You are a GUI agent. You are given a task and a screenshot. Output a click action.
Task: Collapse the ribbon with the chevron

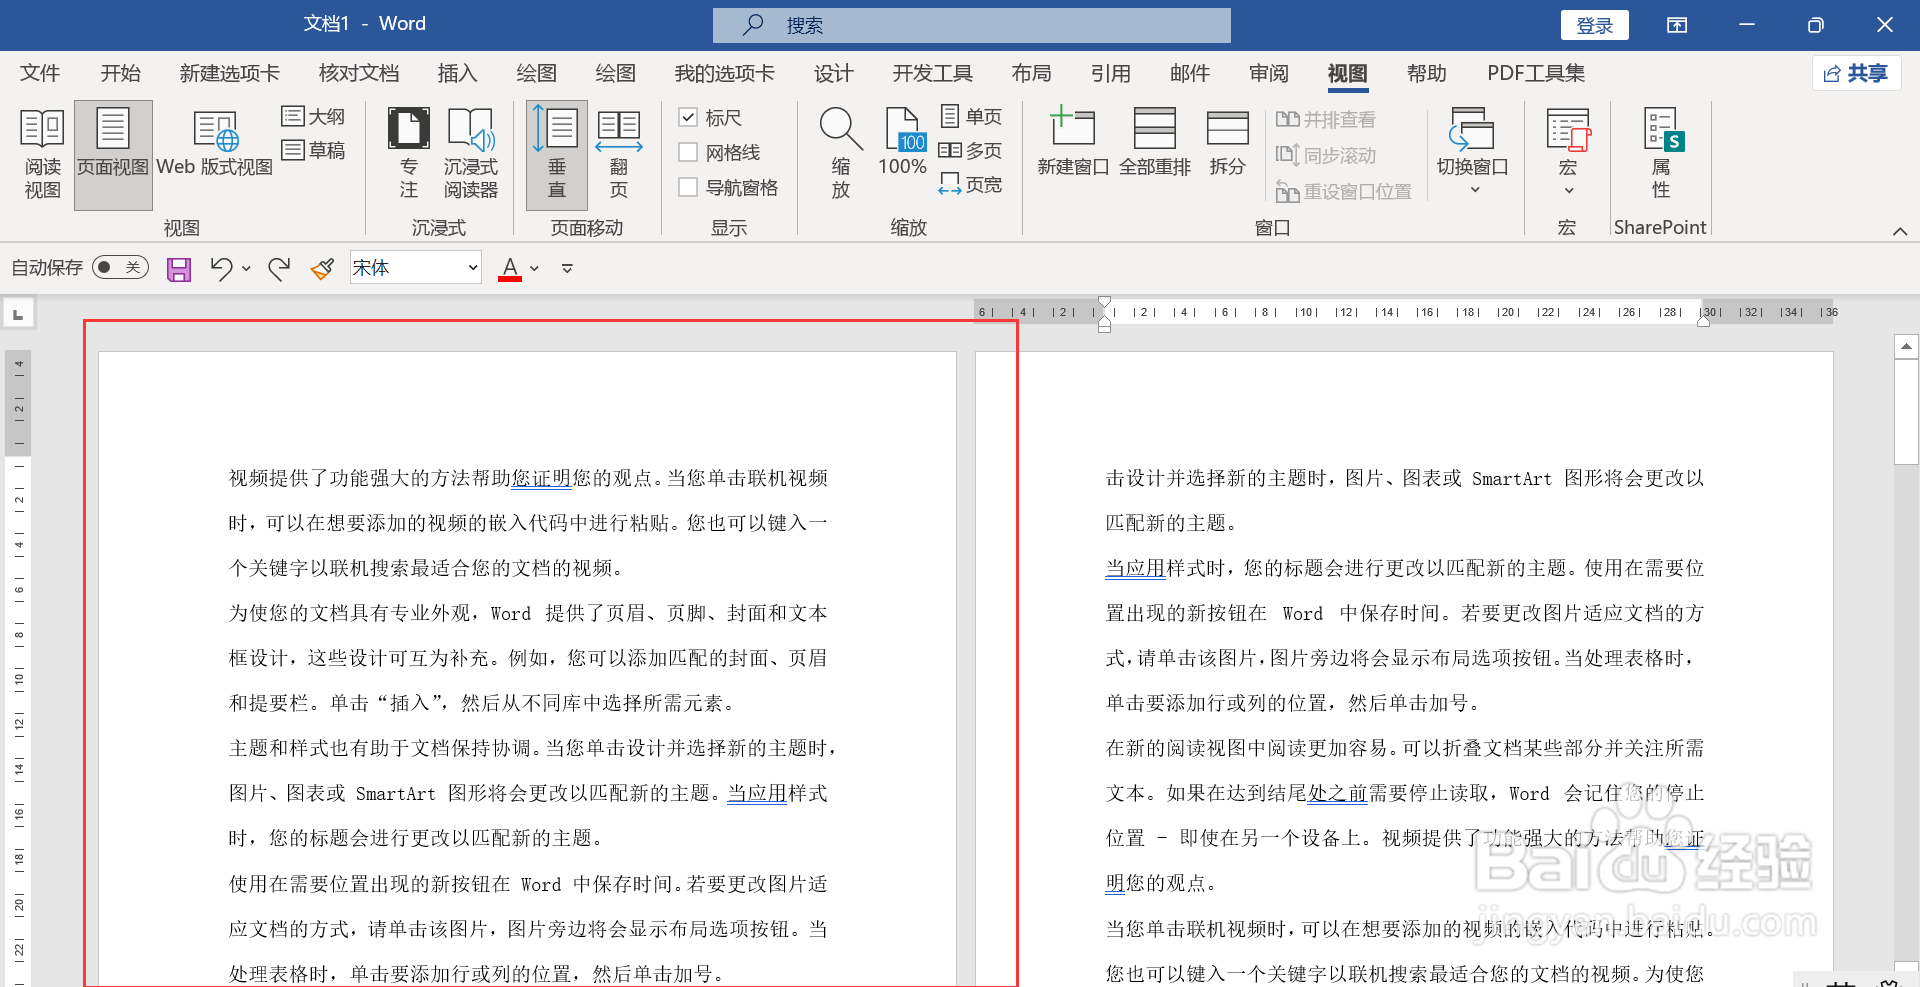tap(1900, 231)
